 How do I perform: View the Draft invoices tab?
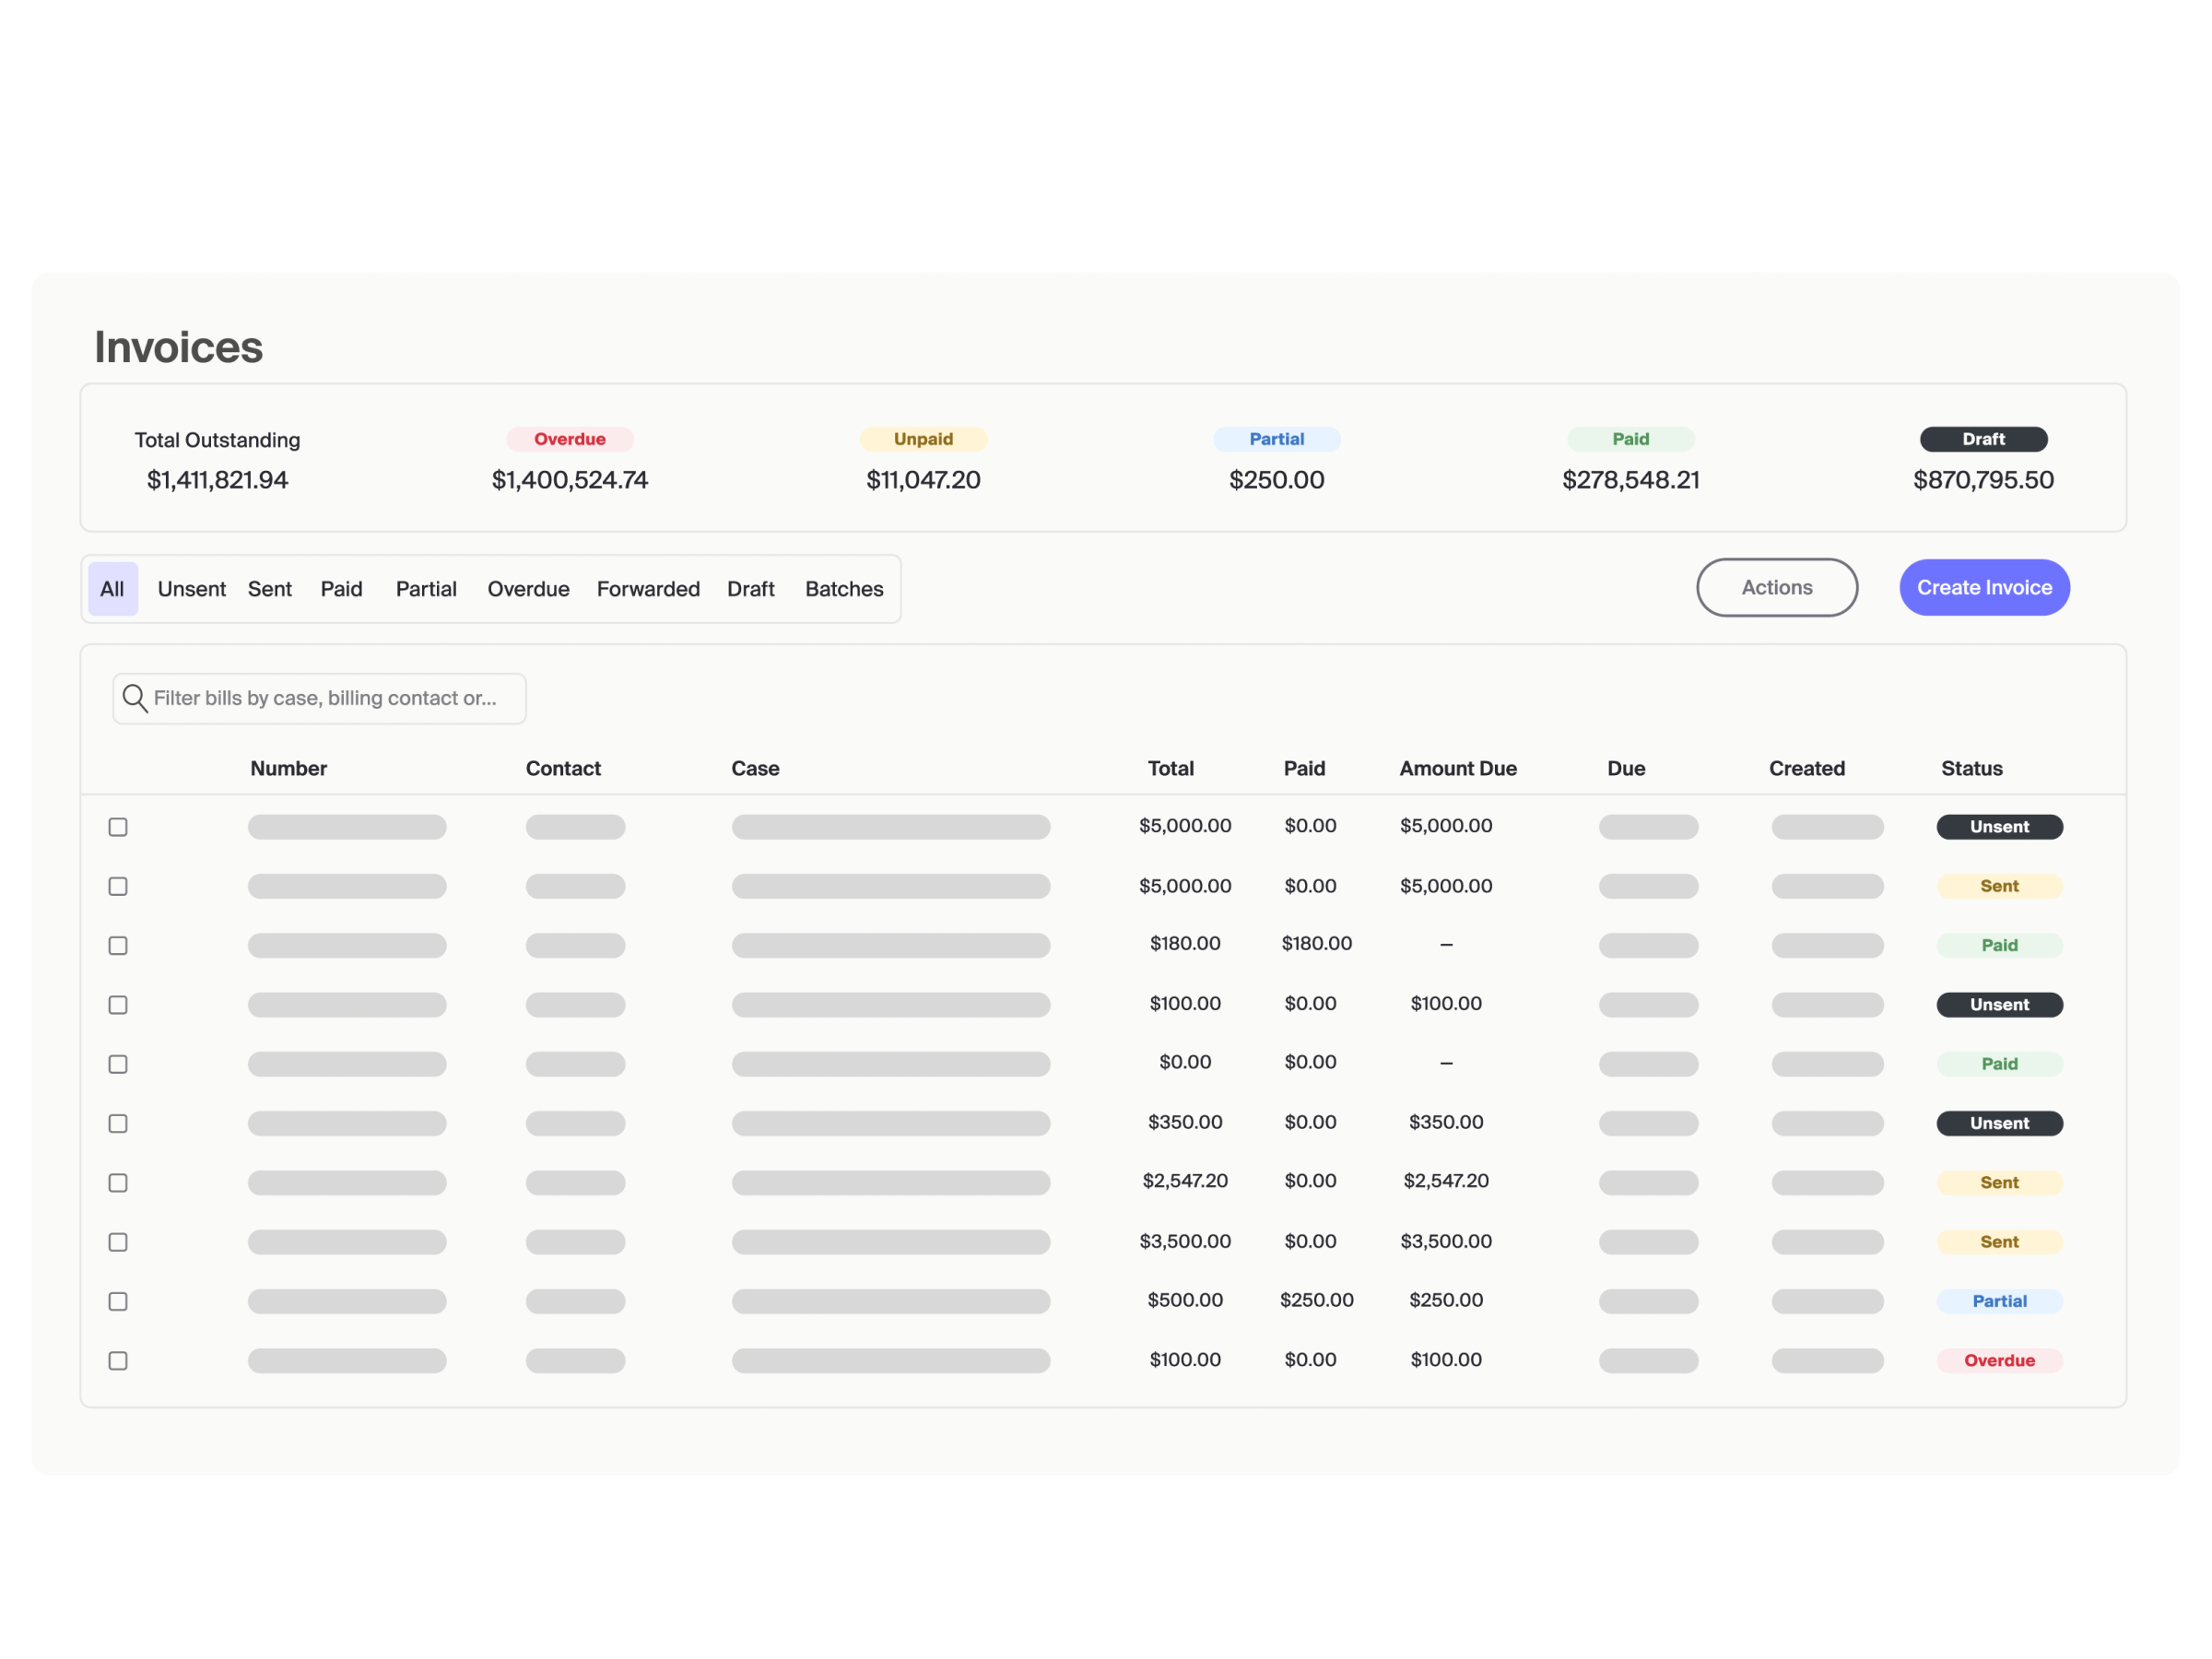(x=751, y=589)
